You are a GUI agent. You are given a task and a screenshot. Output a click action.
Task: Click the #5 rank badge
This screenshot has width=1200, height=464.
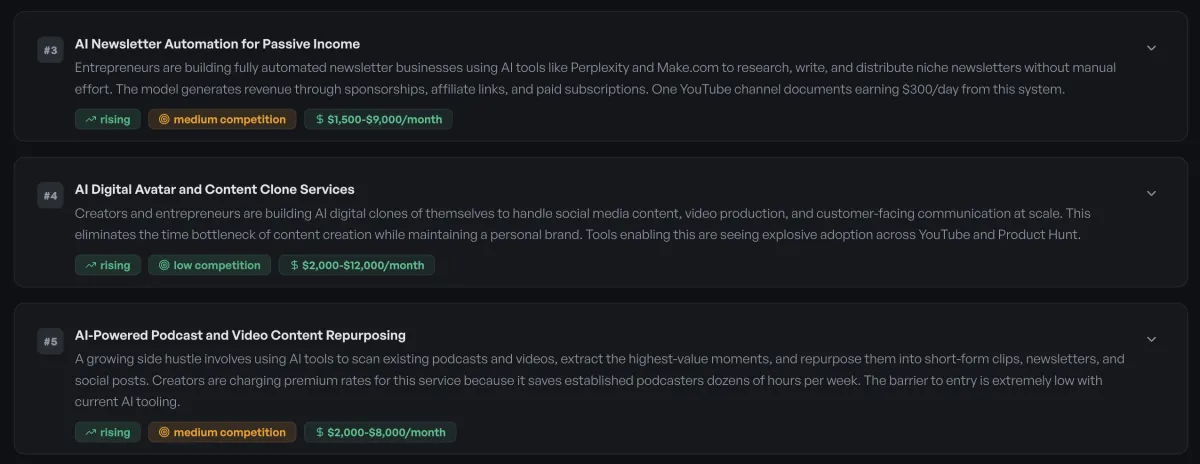click(x=51, y=342)
